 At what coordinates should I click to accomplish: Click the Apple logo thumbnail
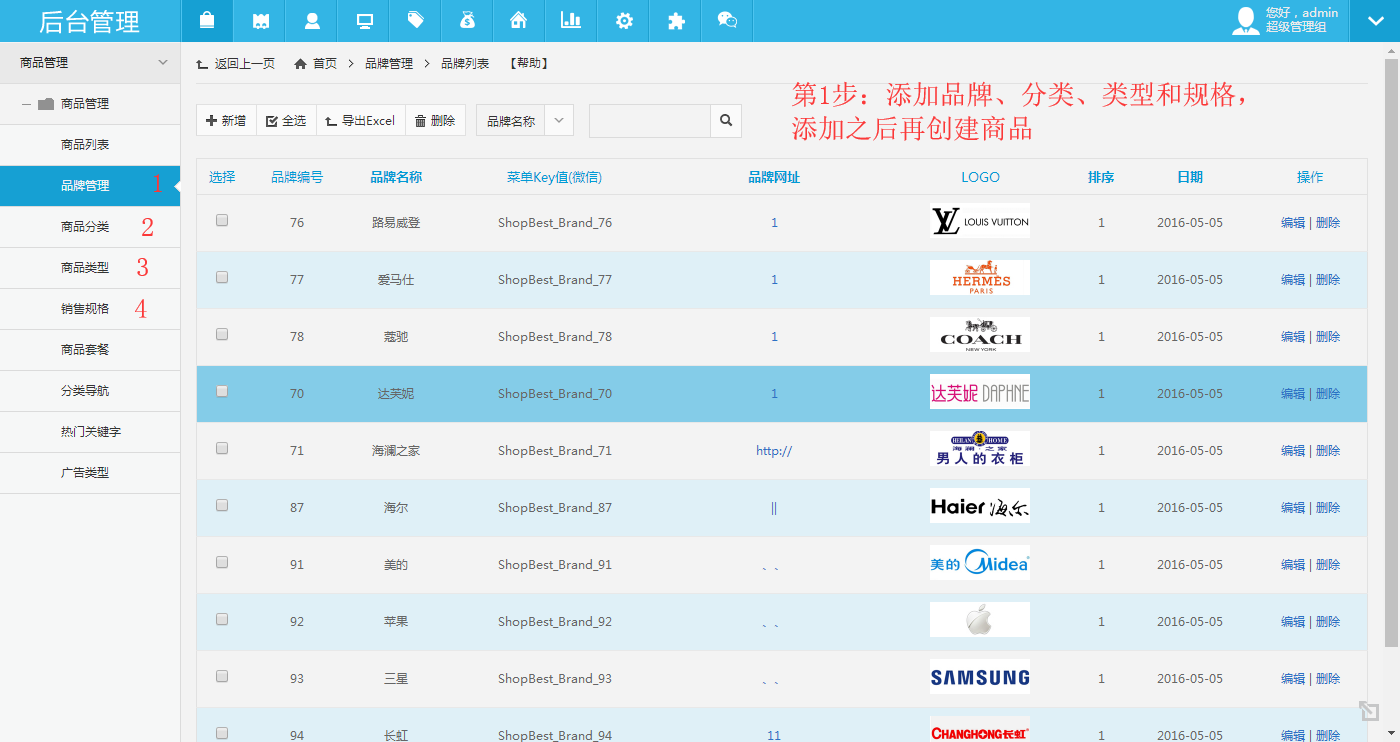point(979,620)
